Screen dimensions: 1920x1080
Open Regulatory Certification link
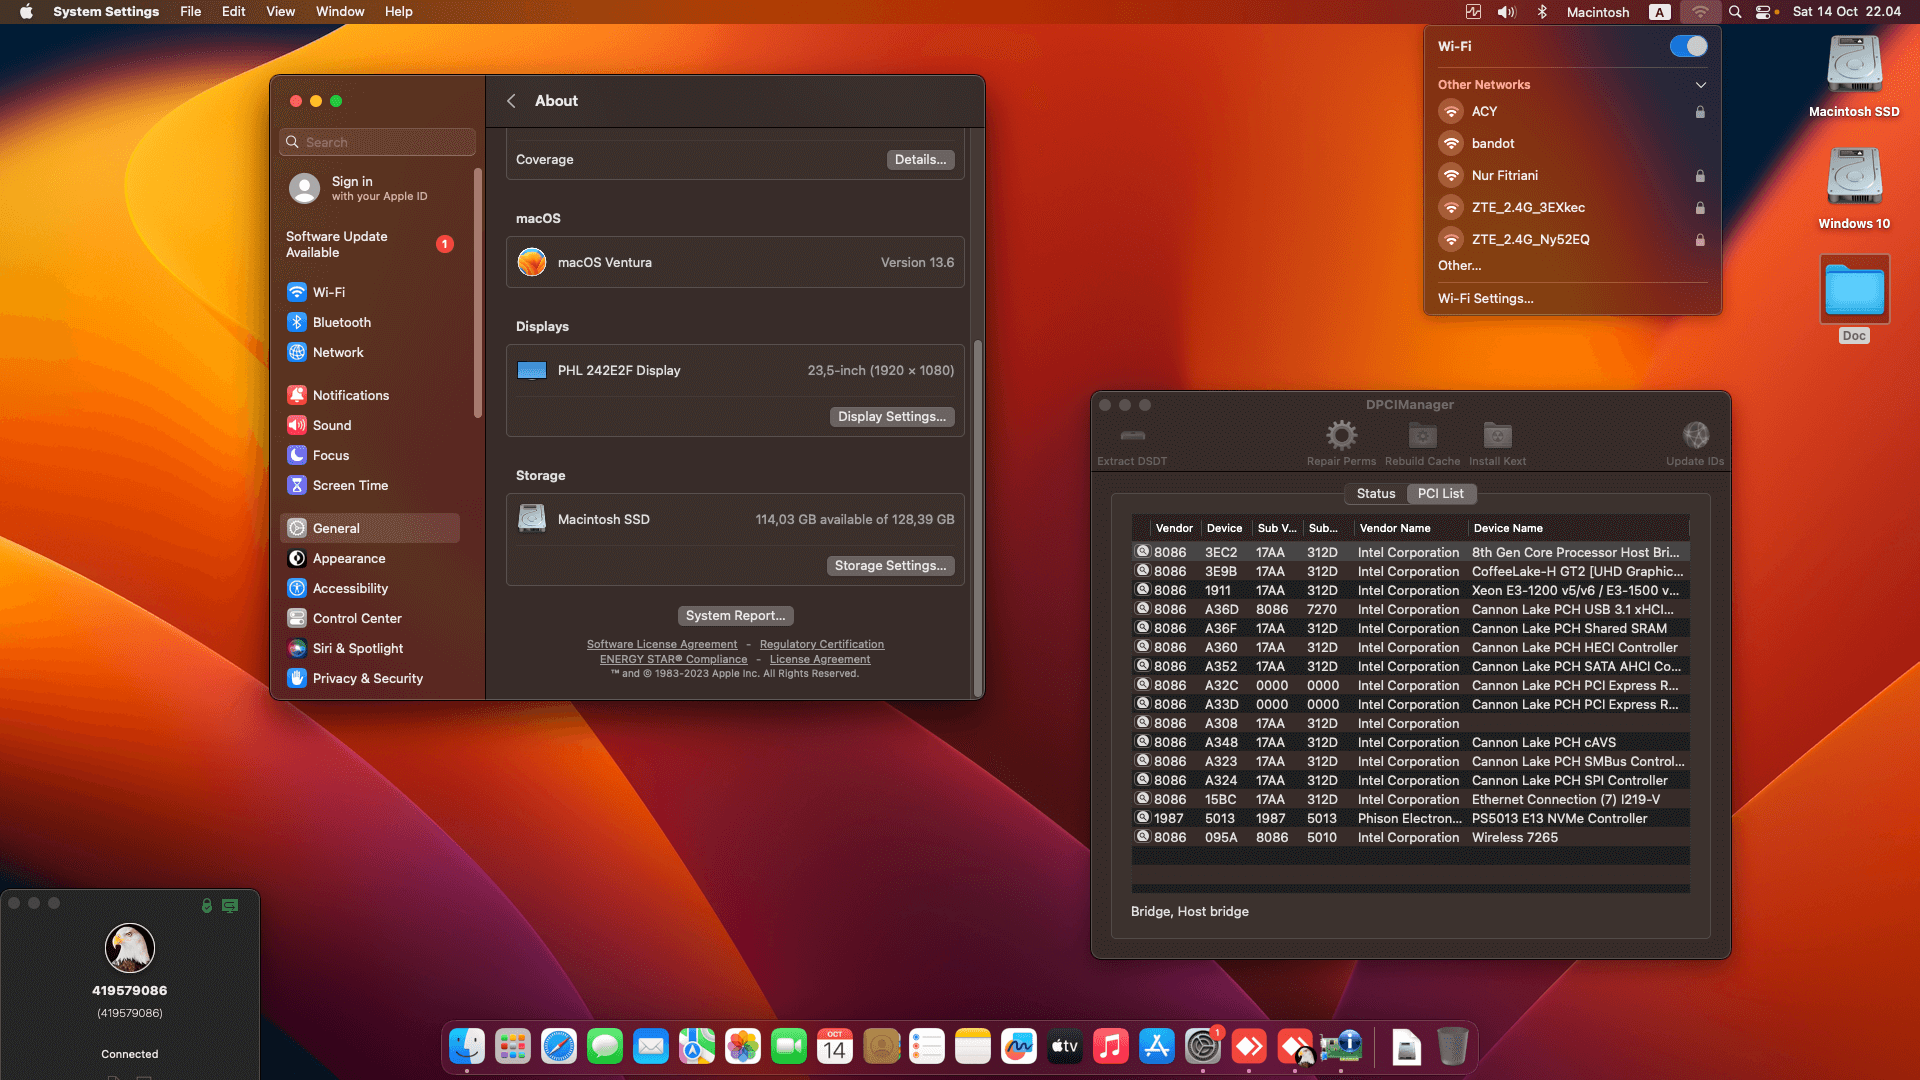coord(822,645)
